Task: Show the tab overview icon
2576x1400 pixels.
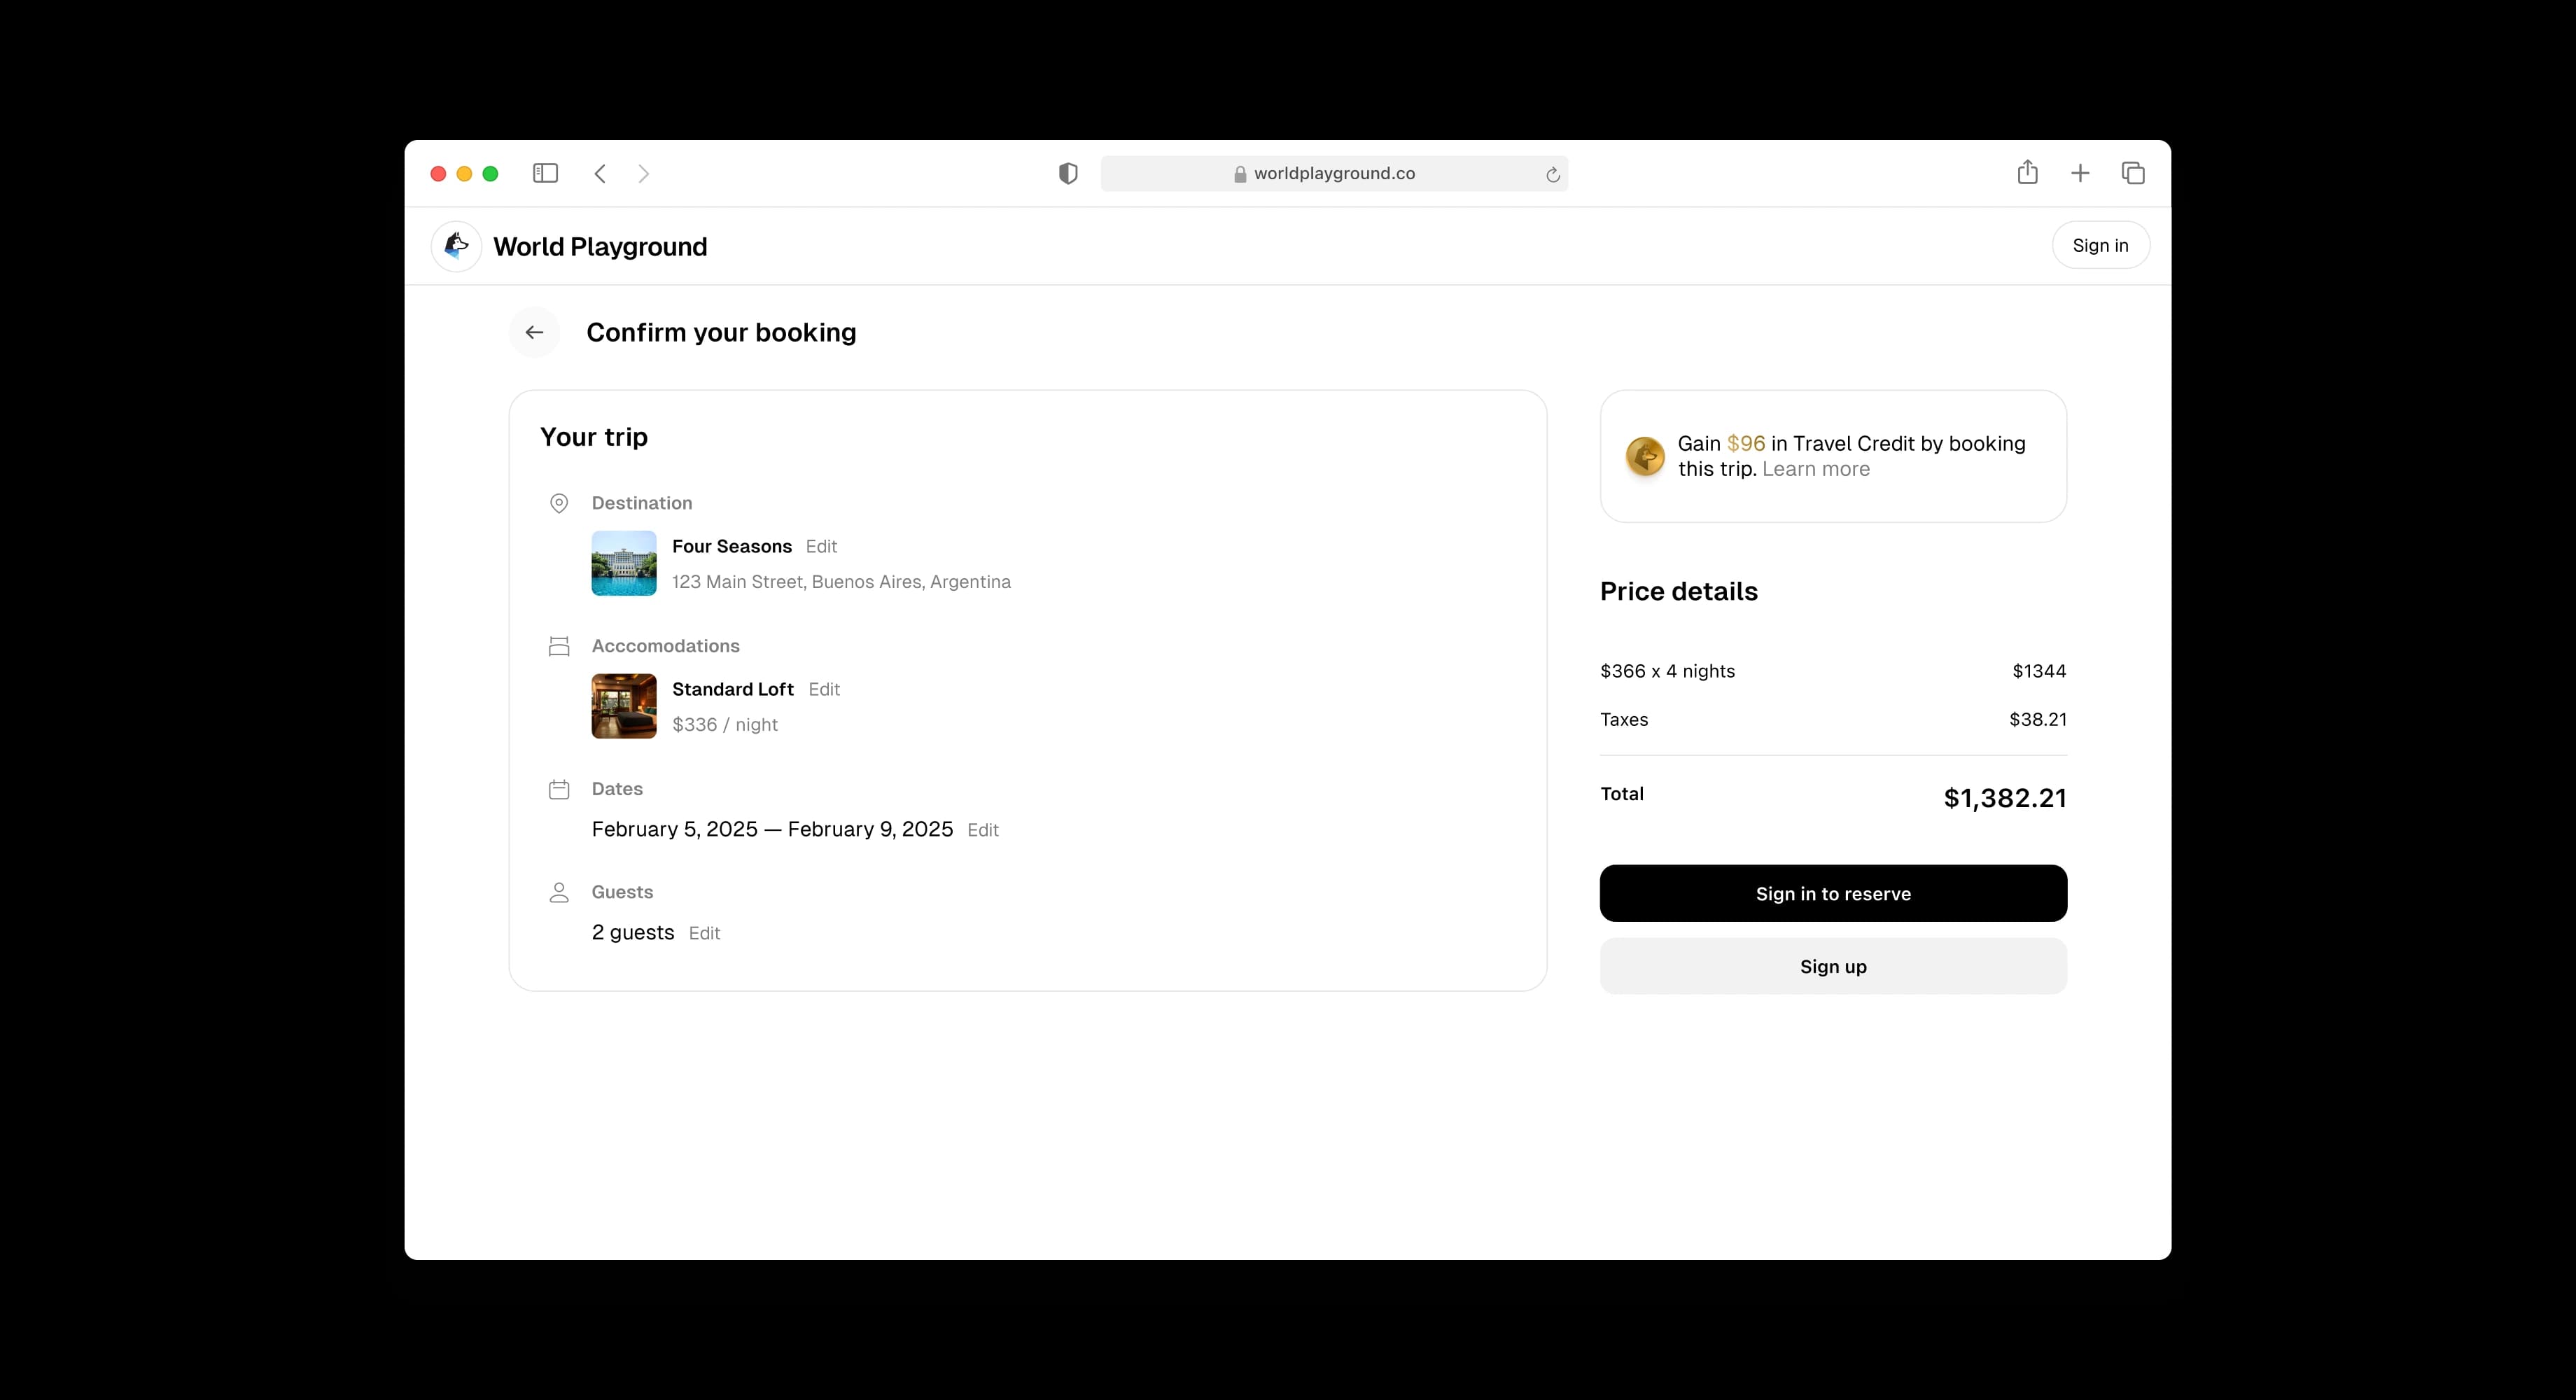Action: pos(2133,173)
